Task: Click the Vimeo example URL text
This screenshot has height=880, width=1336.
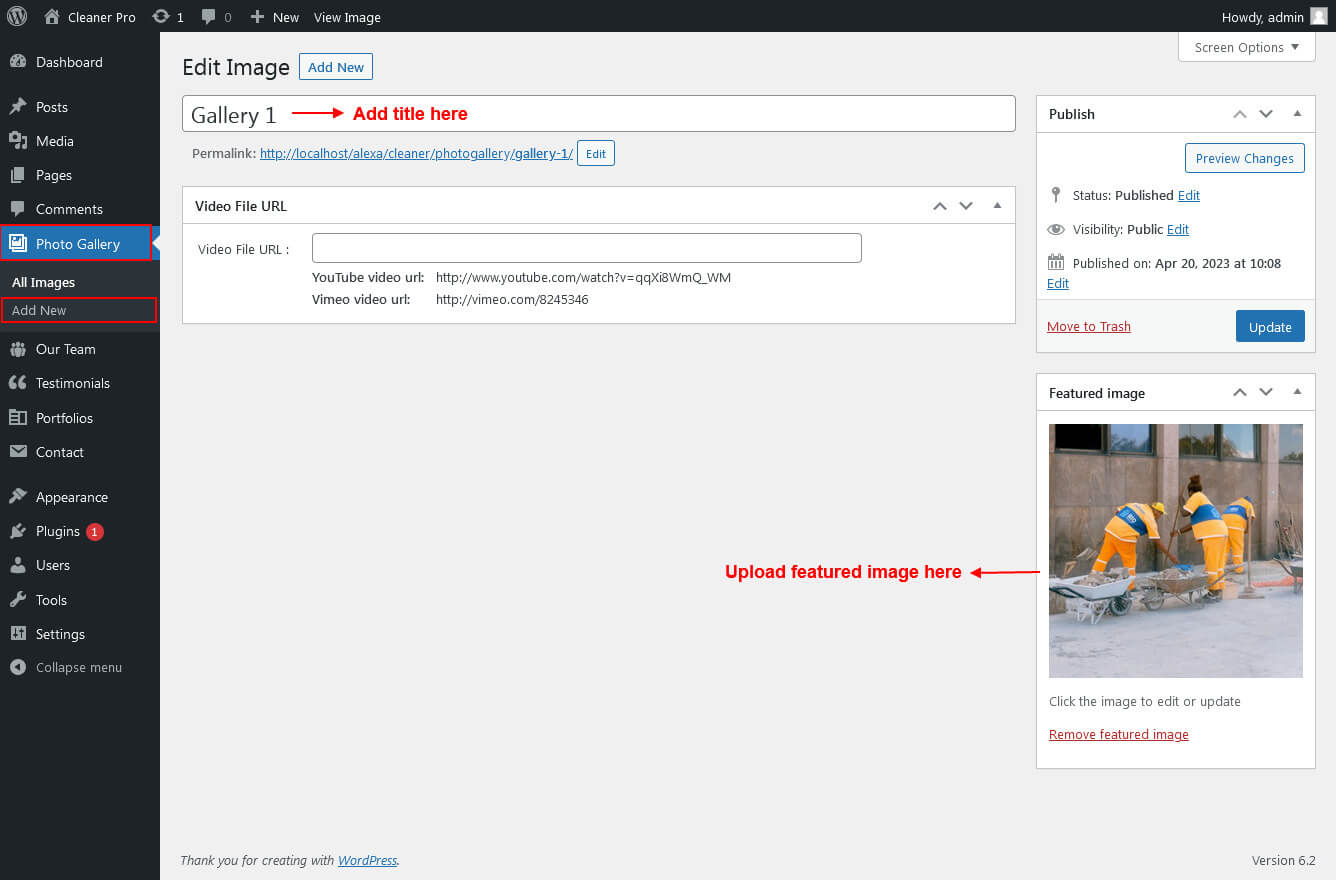Action: point(512,299)
